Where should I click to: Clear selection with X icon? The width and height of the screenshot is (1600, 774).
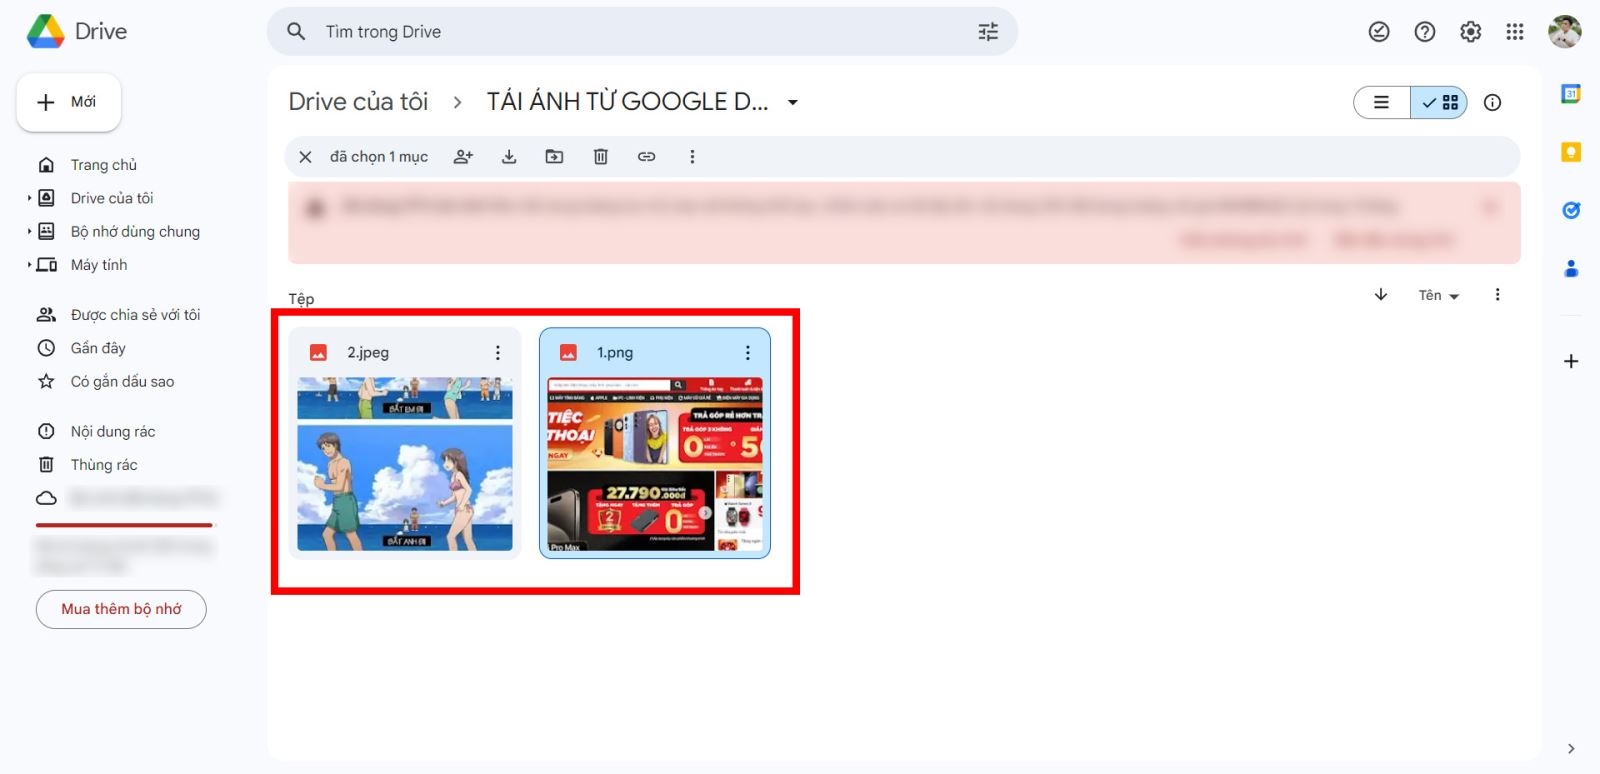click(306, 157)
